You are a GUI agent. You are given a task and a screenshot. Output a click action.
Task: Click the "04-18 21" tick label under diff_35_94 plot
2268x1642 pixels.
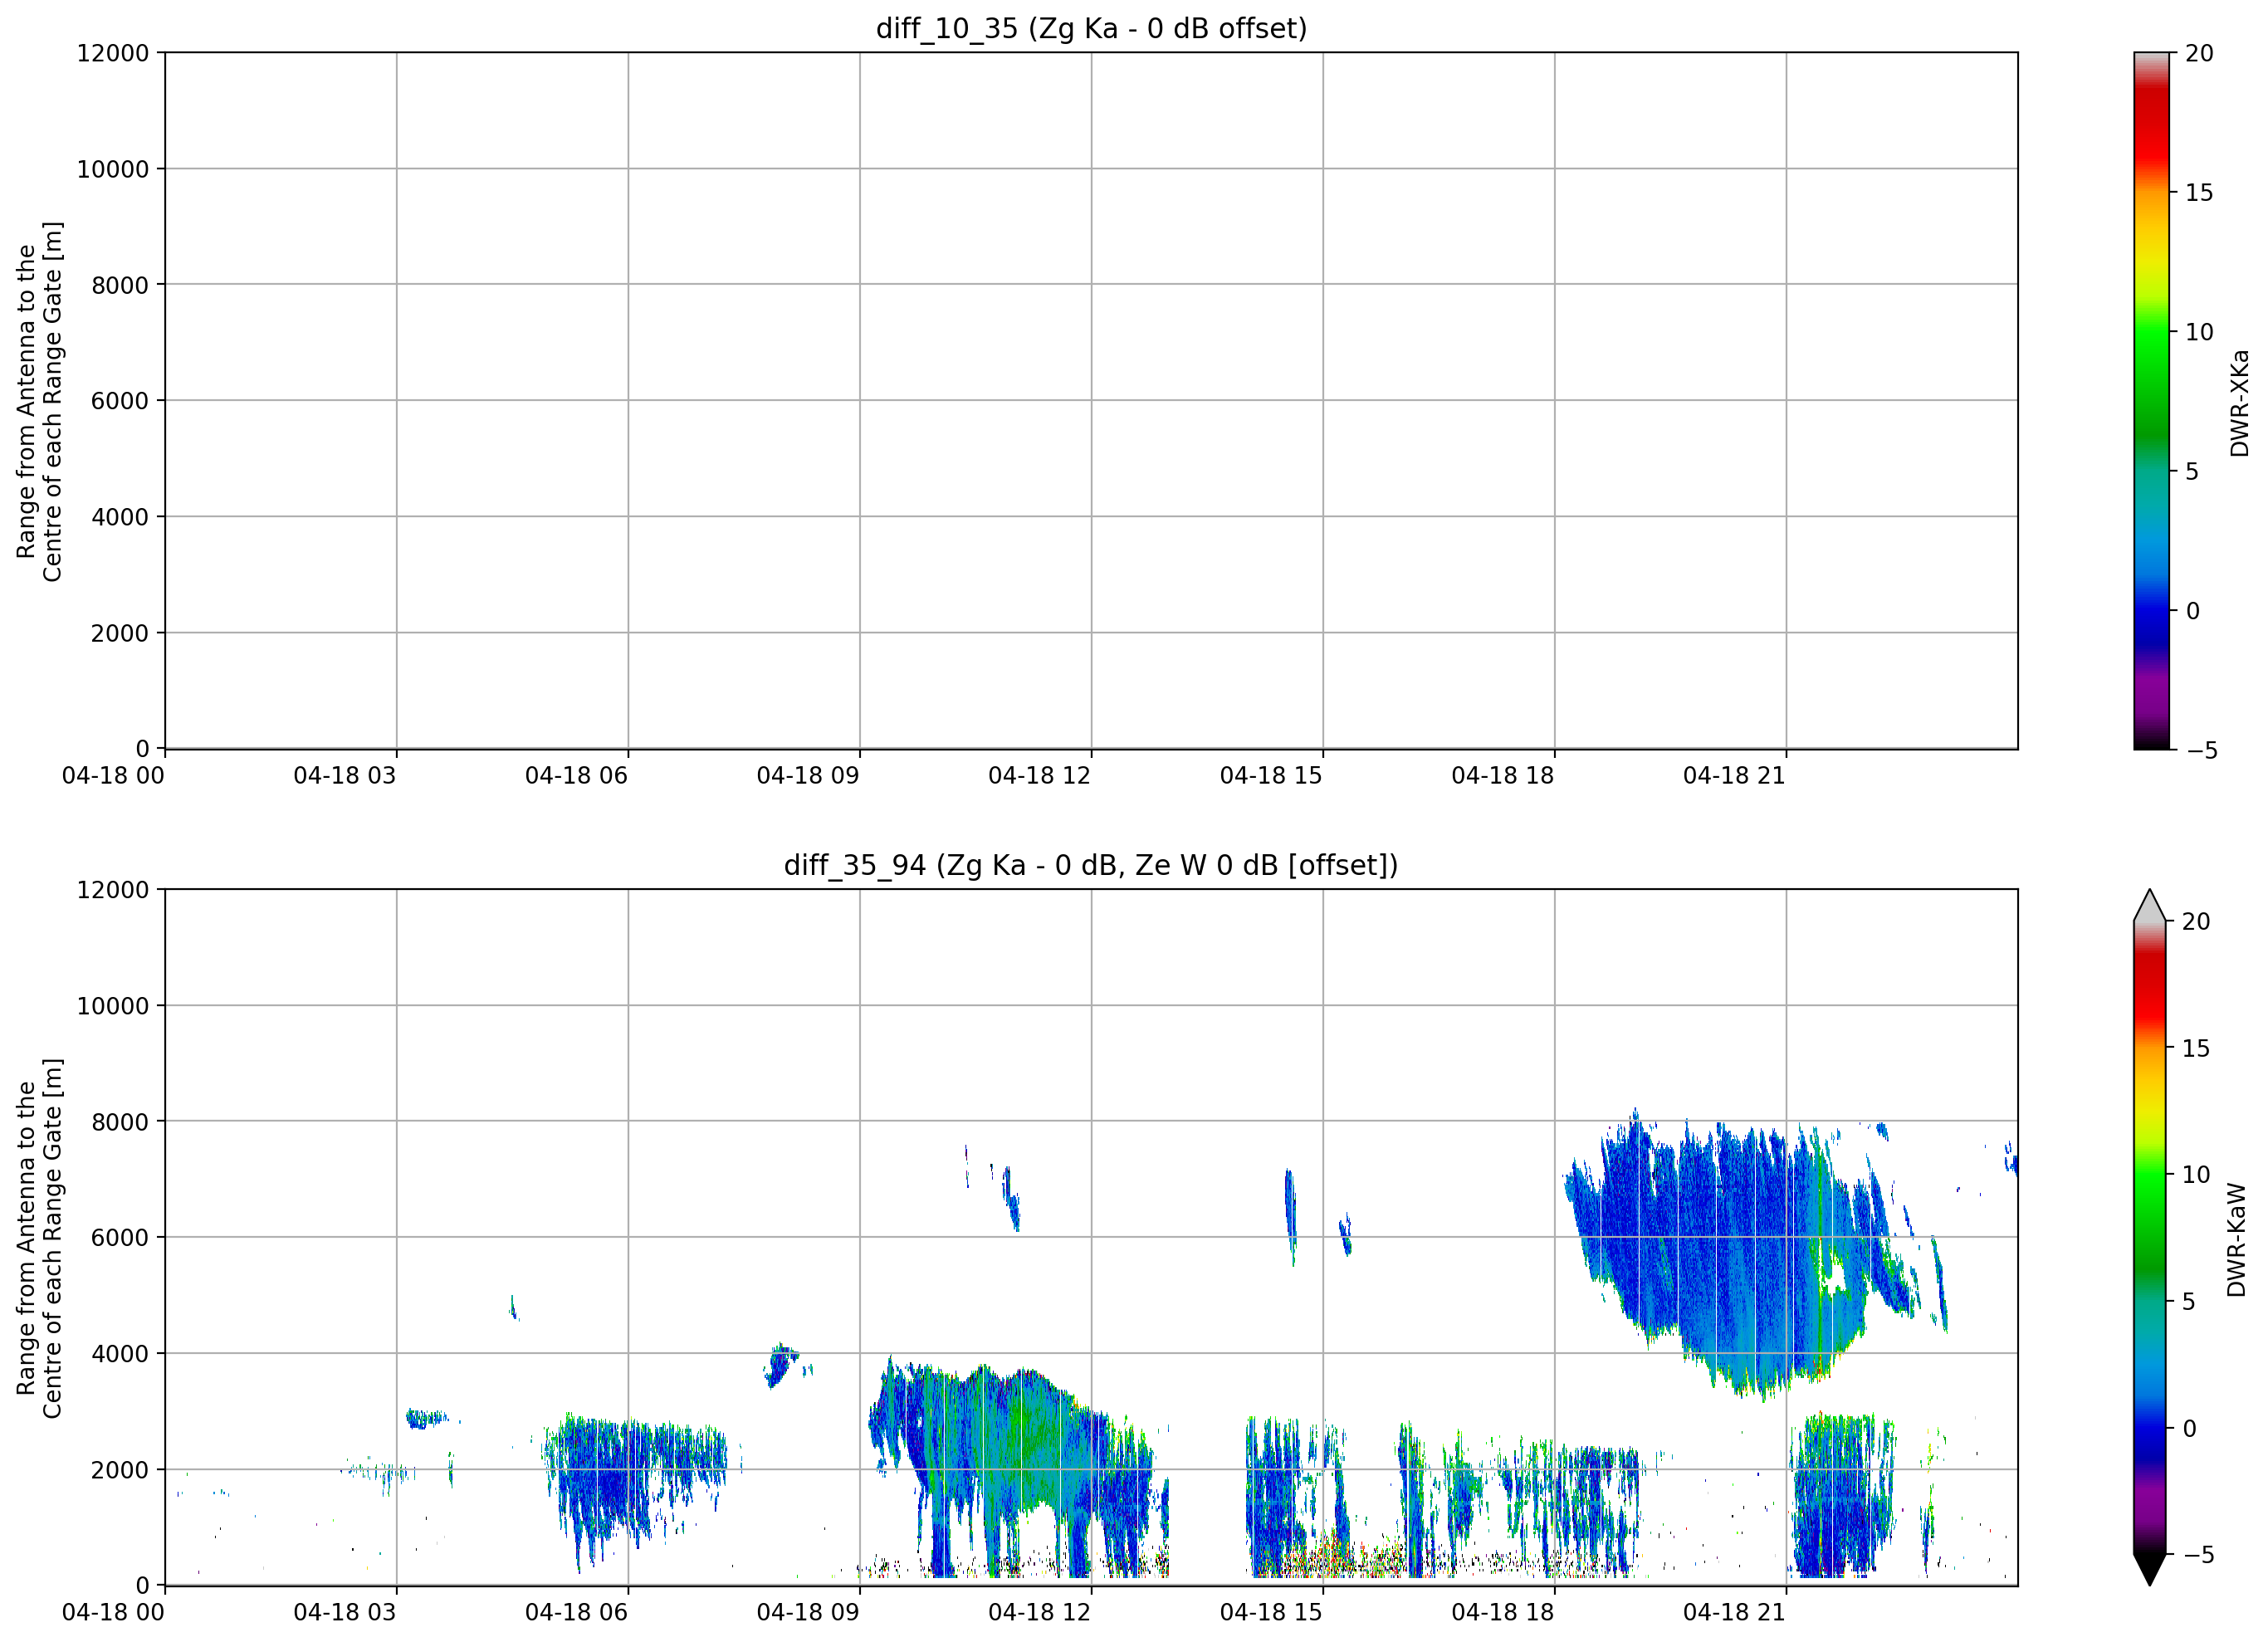point(1734,1612)
